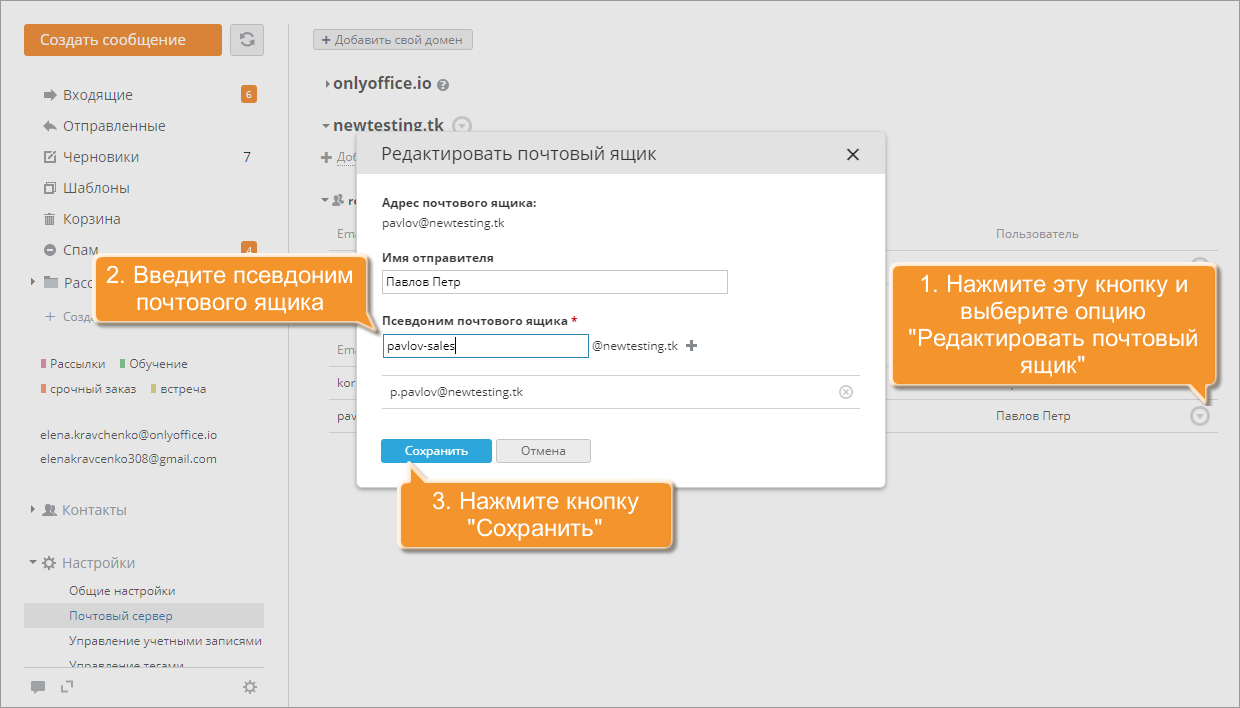Filter by the Обучение tag
The image size is (1240, 708).
[153, 364]
